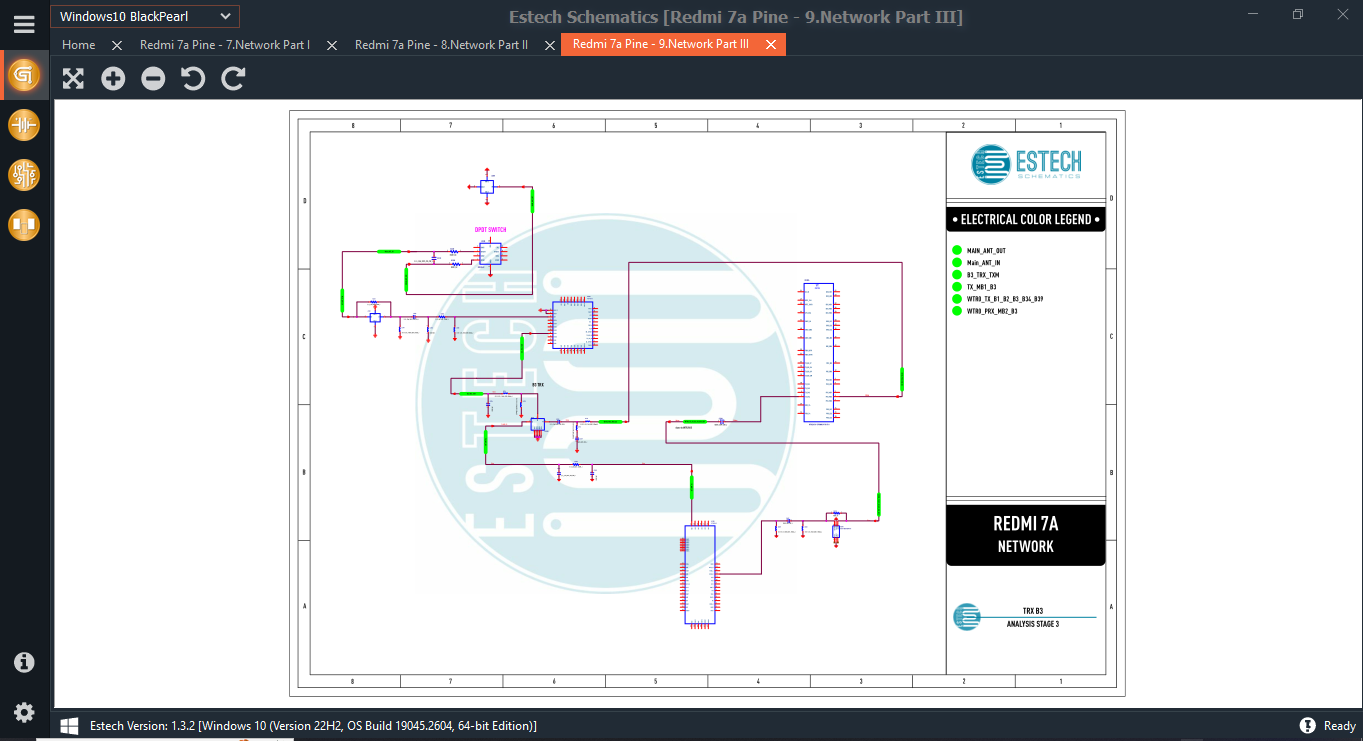Viewport: 1363px width, 741px height.
Task: Expand the Windows10 BlackPearl theme dropdown
Action: click(145, 16)
